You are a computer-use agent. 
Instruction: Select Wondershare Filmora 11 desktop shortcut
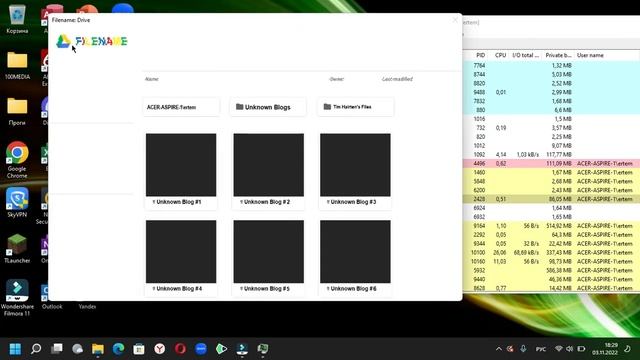pos(17,298)
